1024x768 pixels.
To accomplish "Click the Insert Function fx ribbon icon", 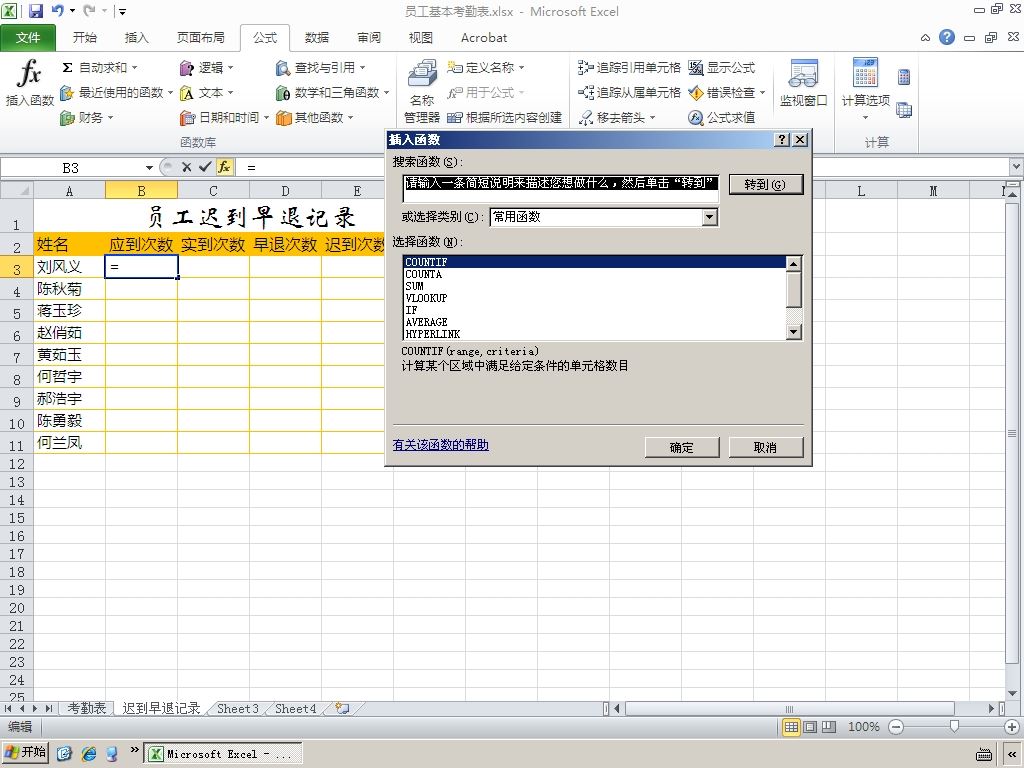I will pos(29,82).
